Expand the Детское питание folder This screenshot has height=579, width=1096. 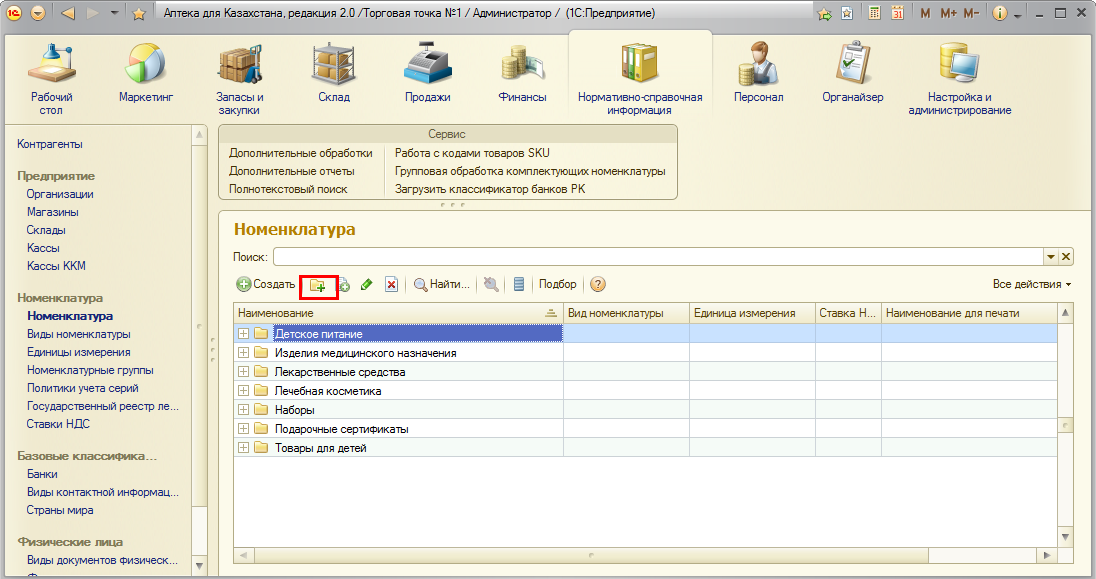pyautogui.click(x=243, y=334)
